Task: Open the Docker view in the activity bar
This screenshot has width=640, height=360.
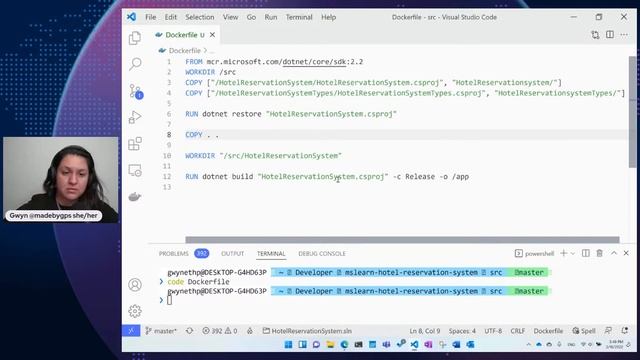Action: tap(135, 197)
